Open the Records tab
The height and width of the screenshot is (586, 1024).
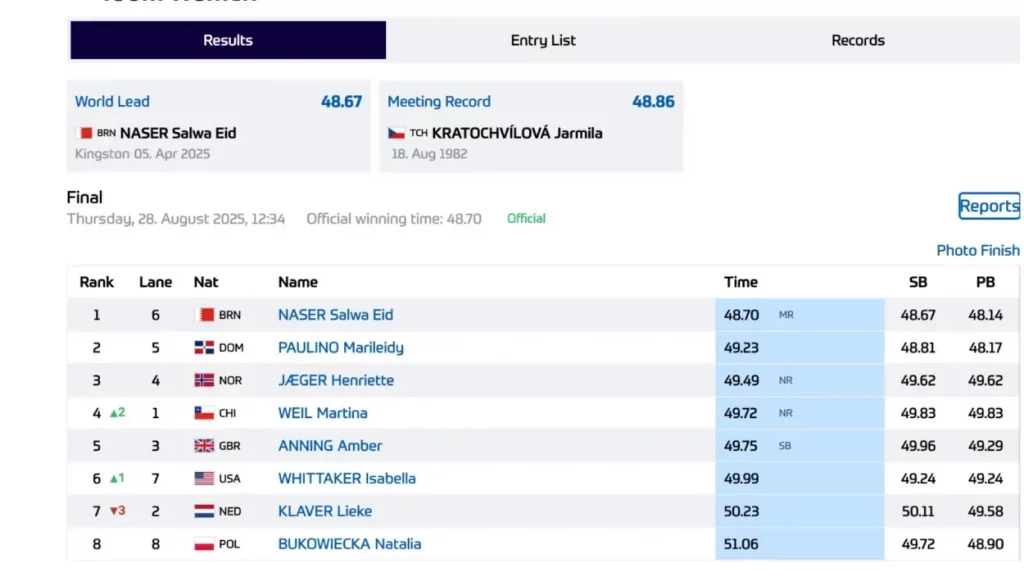[858, 41]
